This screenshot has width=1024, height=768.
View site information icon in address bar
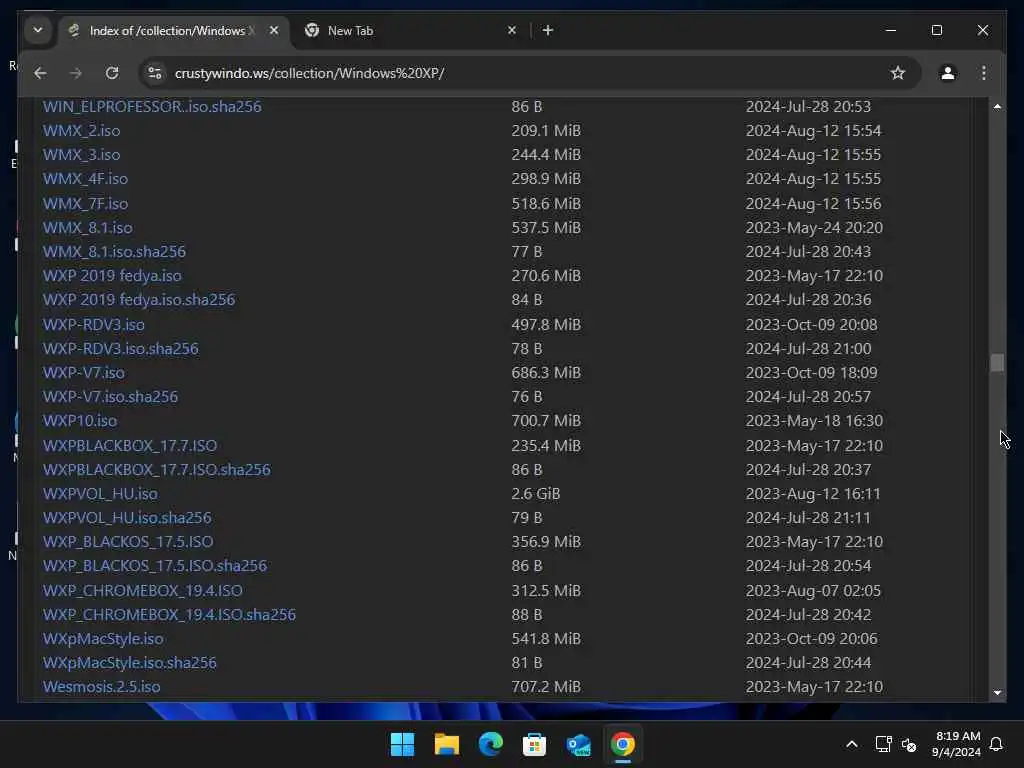click(x=155, y=73)
